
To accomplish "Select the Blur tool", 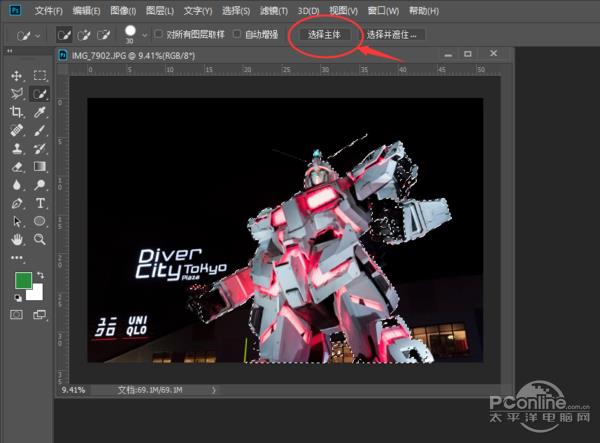I will tap(16, 185).
